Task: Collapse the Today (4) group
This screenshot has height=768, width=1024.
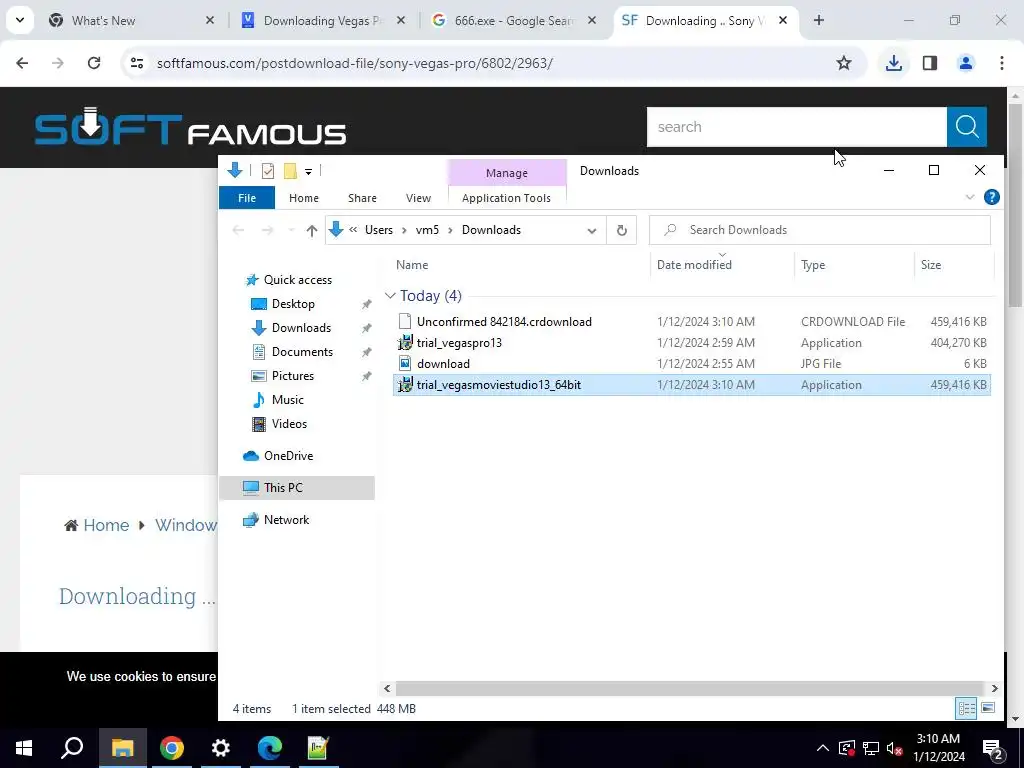Action: click(390, 296)
